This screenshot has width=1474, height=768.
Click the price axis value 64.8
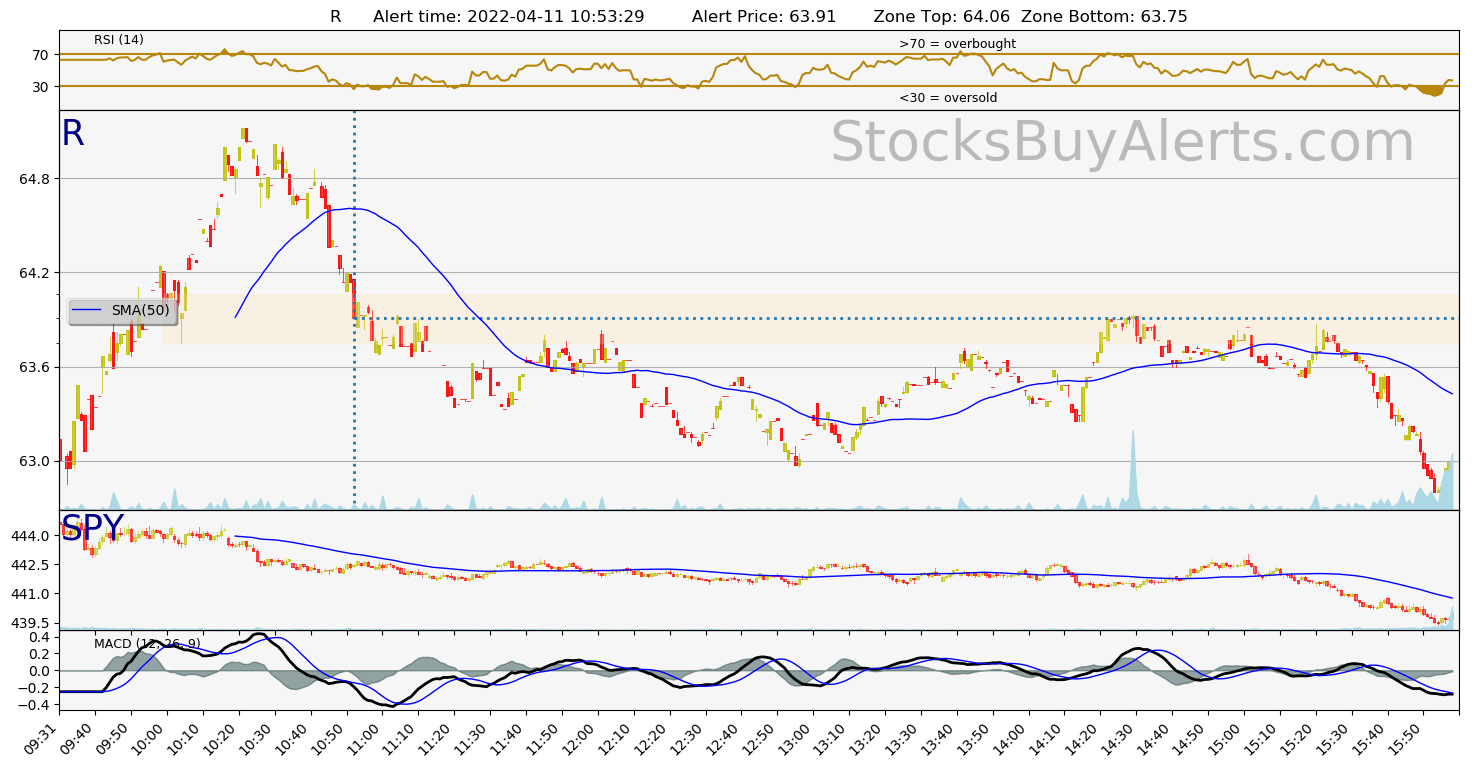(34, 179)
